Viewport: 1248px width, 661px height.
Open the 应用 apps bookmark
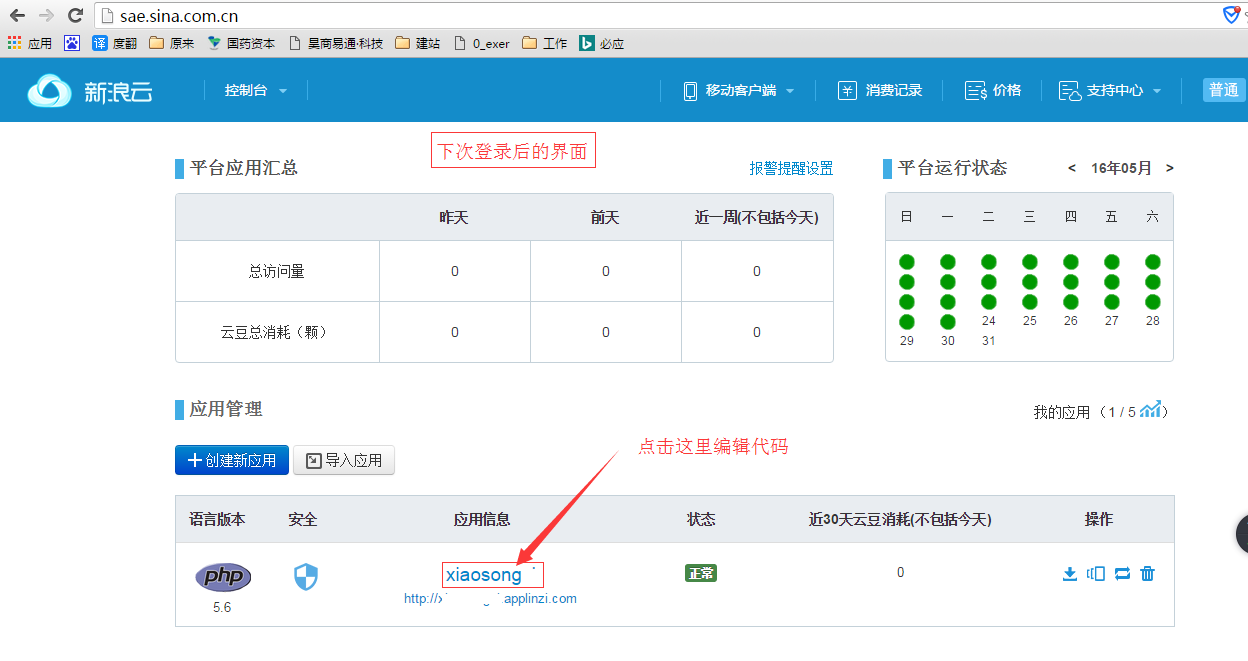coord(30,43)
